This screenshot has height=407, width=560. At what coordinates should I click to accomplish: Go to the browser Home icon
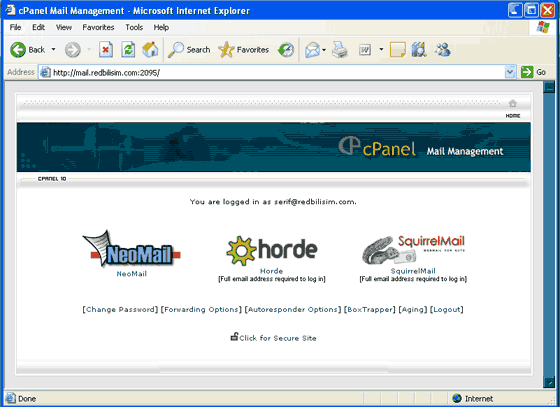click(x=150, y=50)
